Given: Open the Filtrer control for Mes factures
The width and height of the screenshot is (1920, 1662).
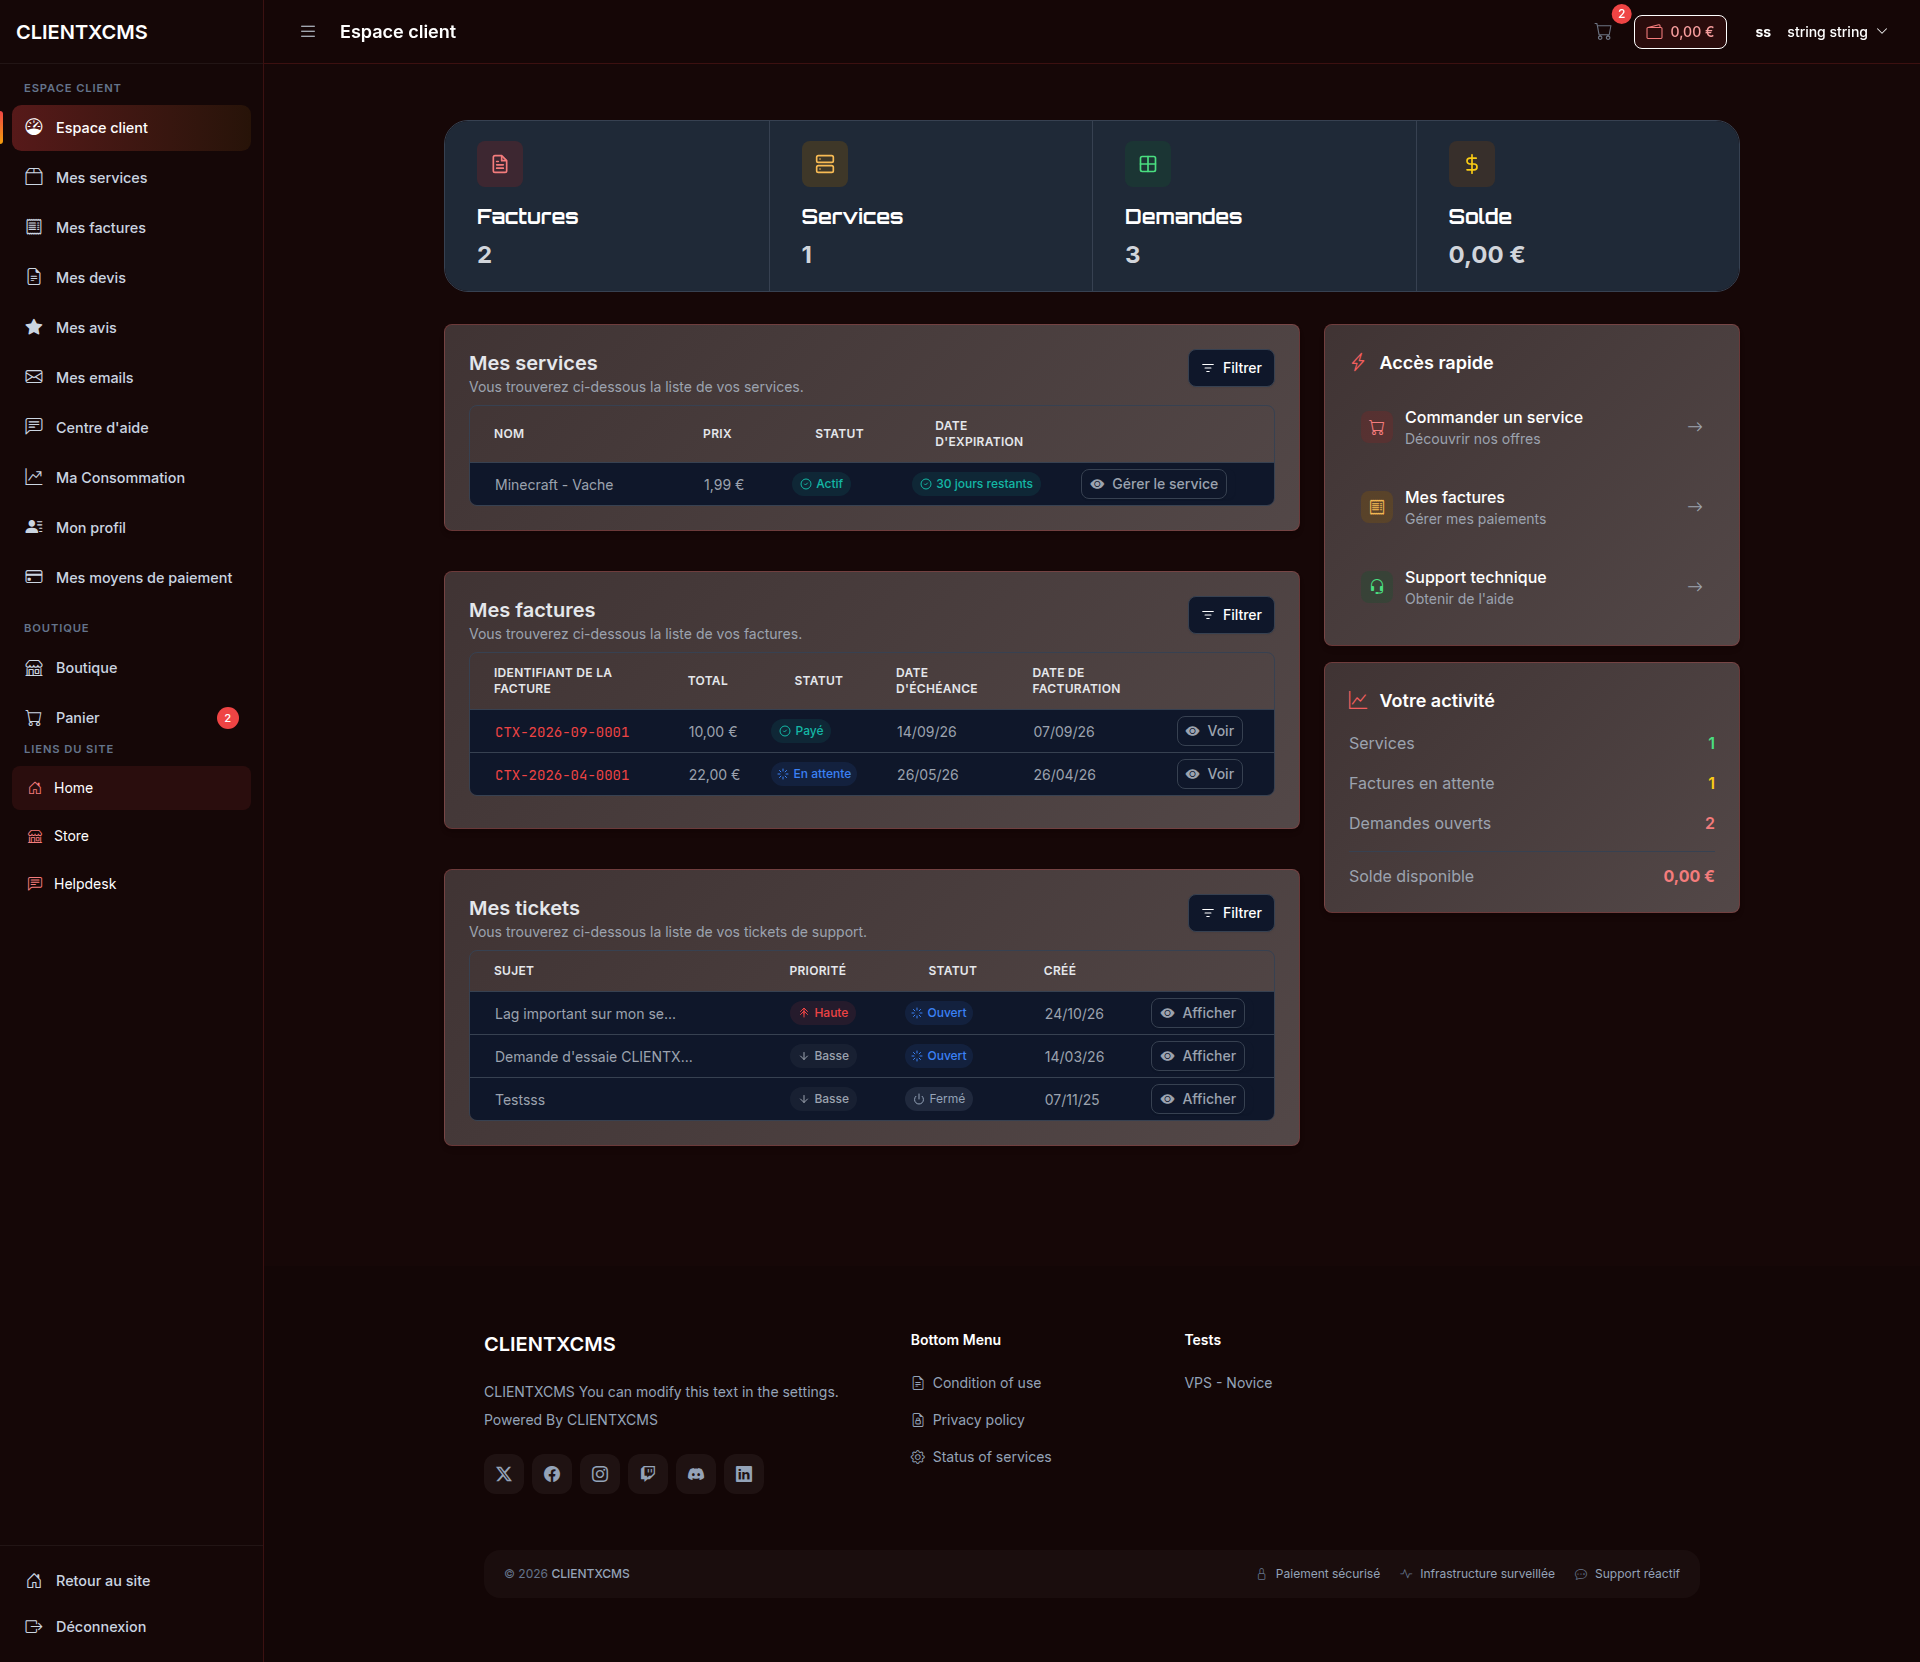Looking at the screenshot, I should [x=1231, y=615].
